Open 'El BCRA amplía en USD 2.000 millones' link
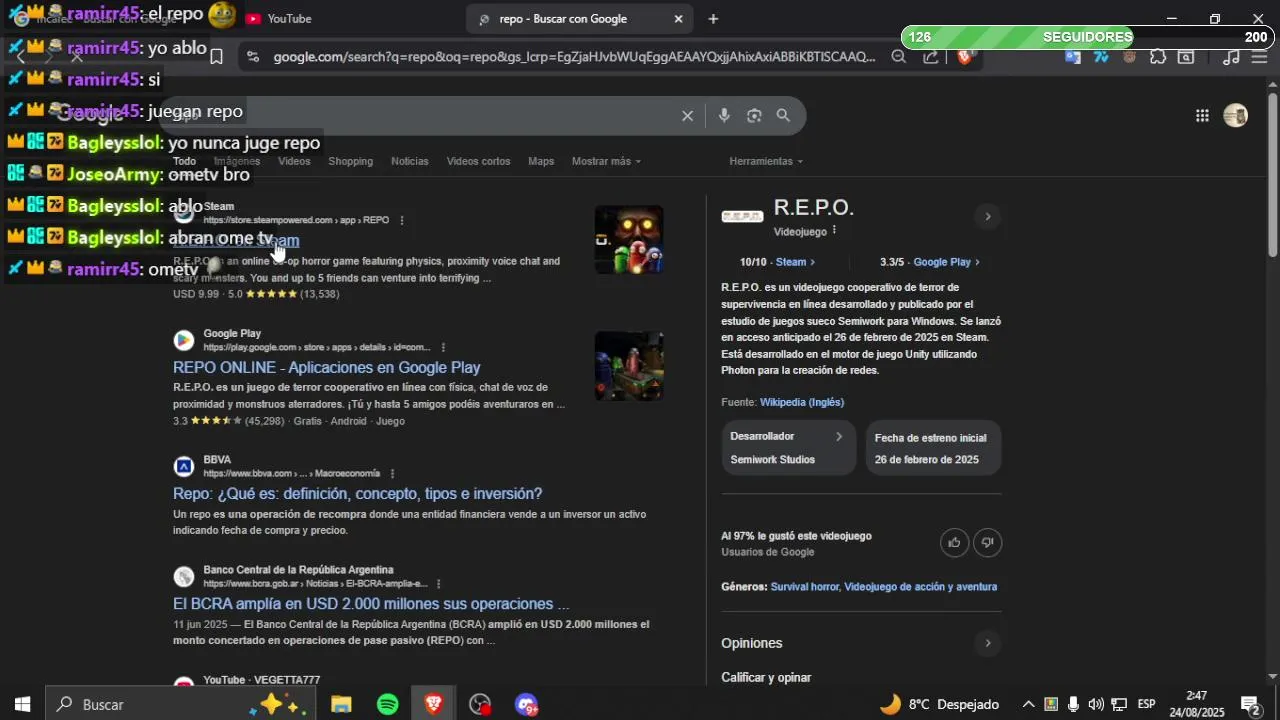Image resolution: width=1280 pixels, height=720 pixels. (371, 604)
